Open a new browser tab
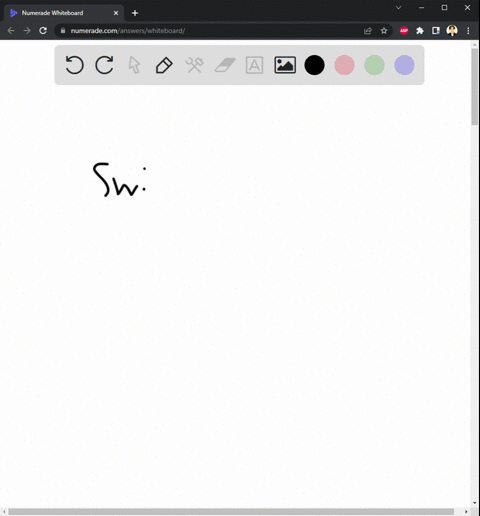This screenshot has height=516, width=480. [135, 13]
